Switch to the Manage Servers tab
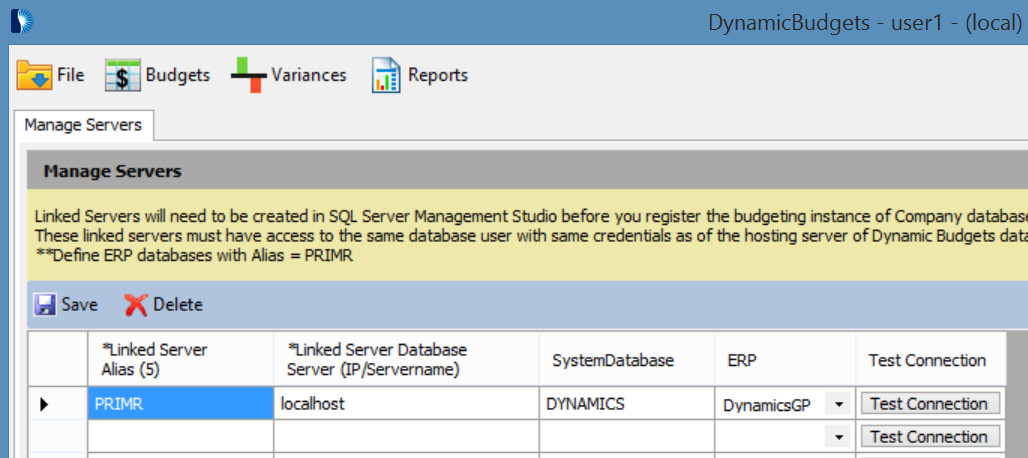Viewport: 1028px width, 458px height. [x=83, y=125]
